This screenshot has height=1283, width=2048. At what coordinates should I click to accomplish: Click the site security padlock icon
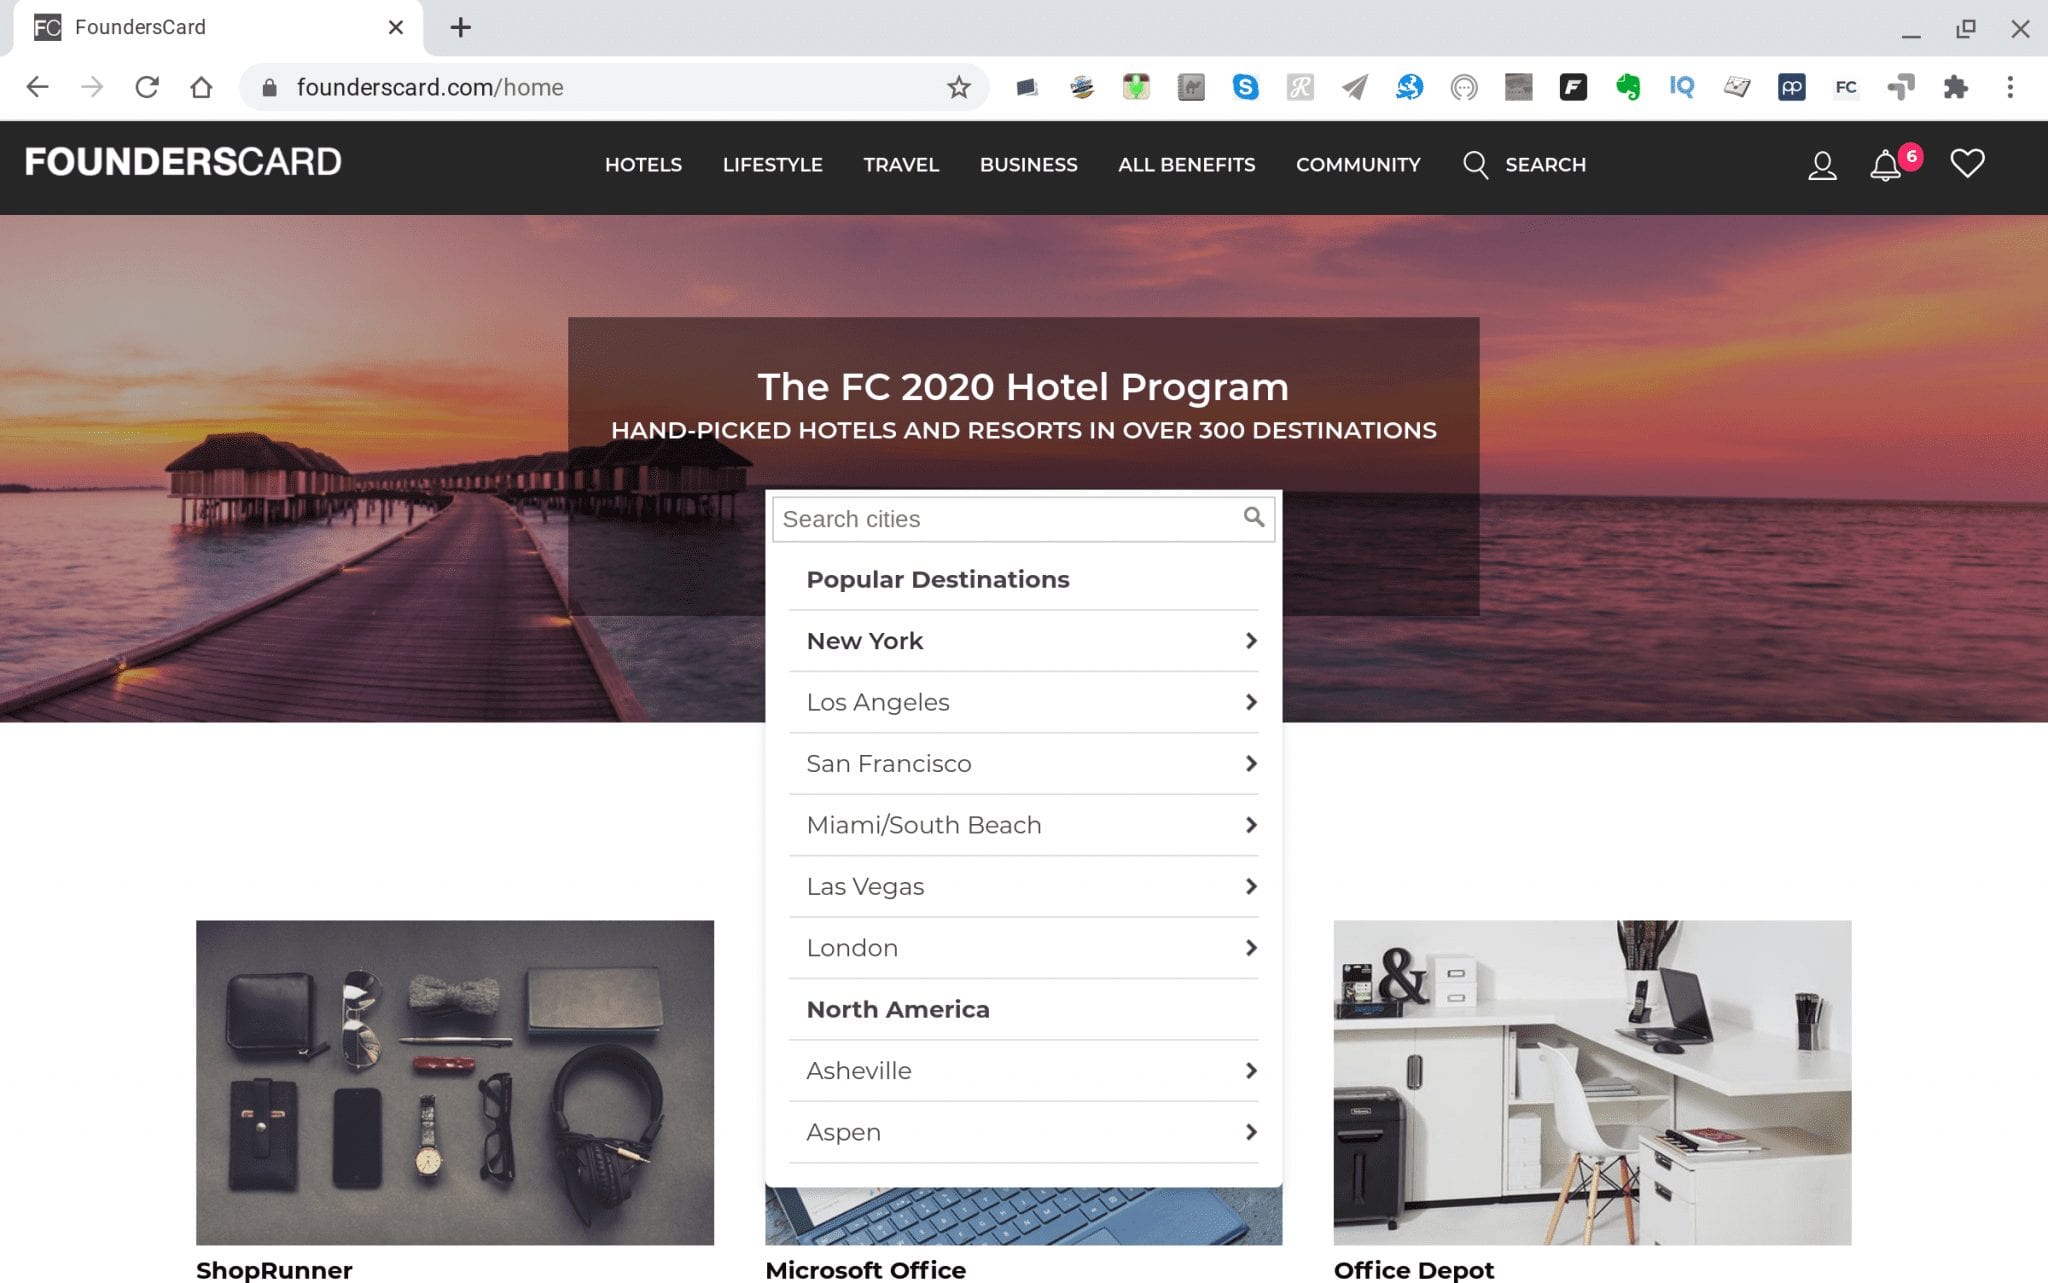tap(268, 87)
